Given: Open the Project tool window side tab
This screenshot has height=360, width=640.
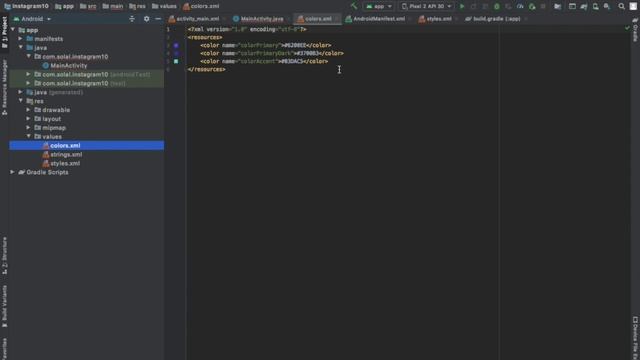Looking at the screenshot, I should click(4, 32).
